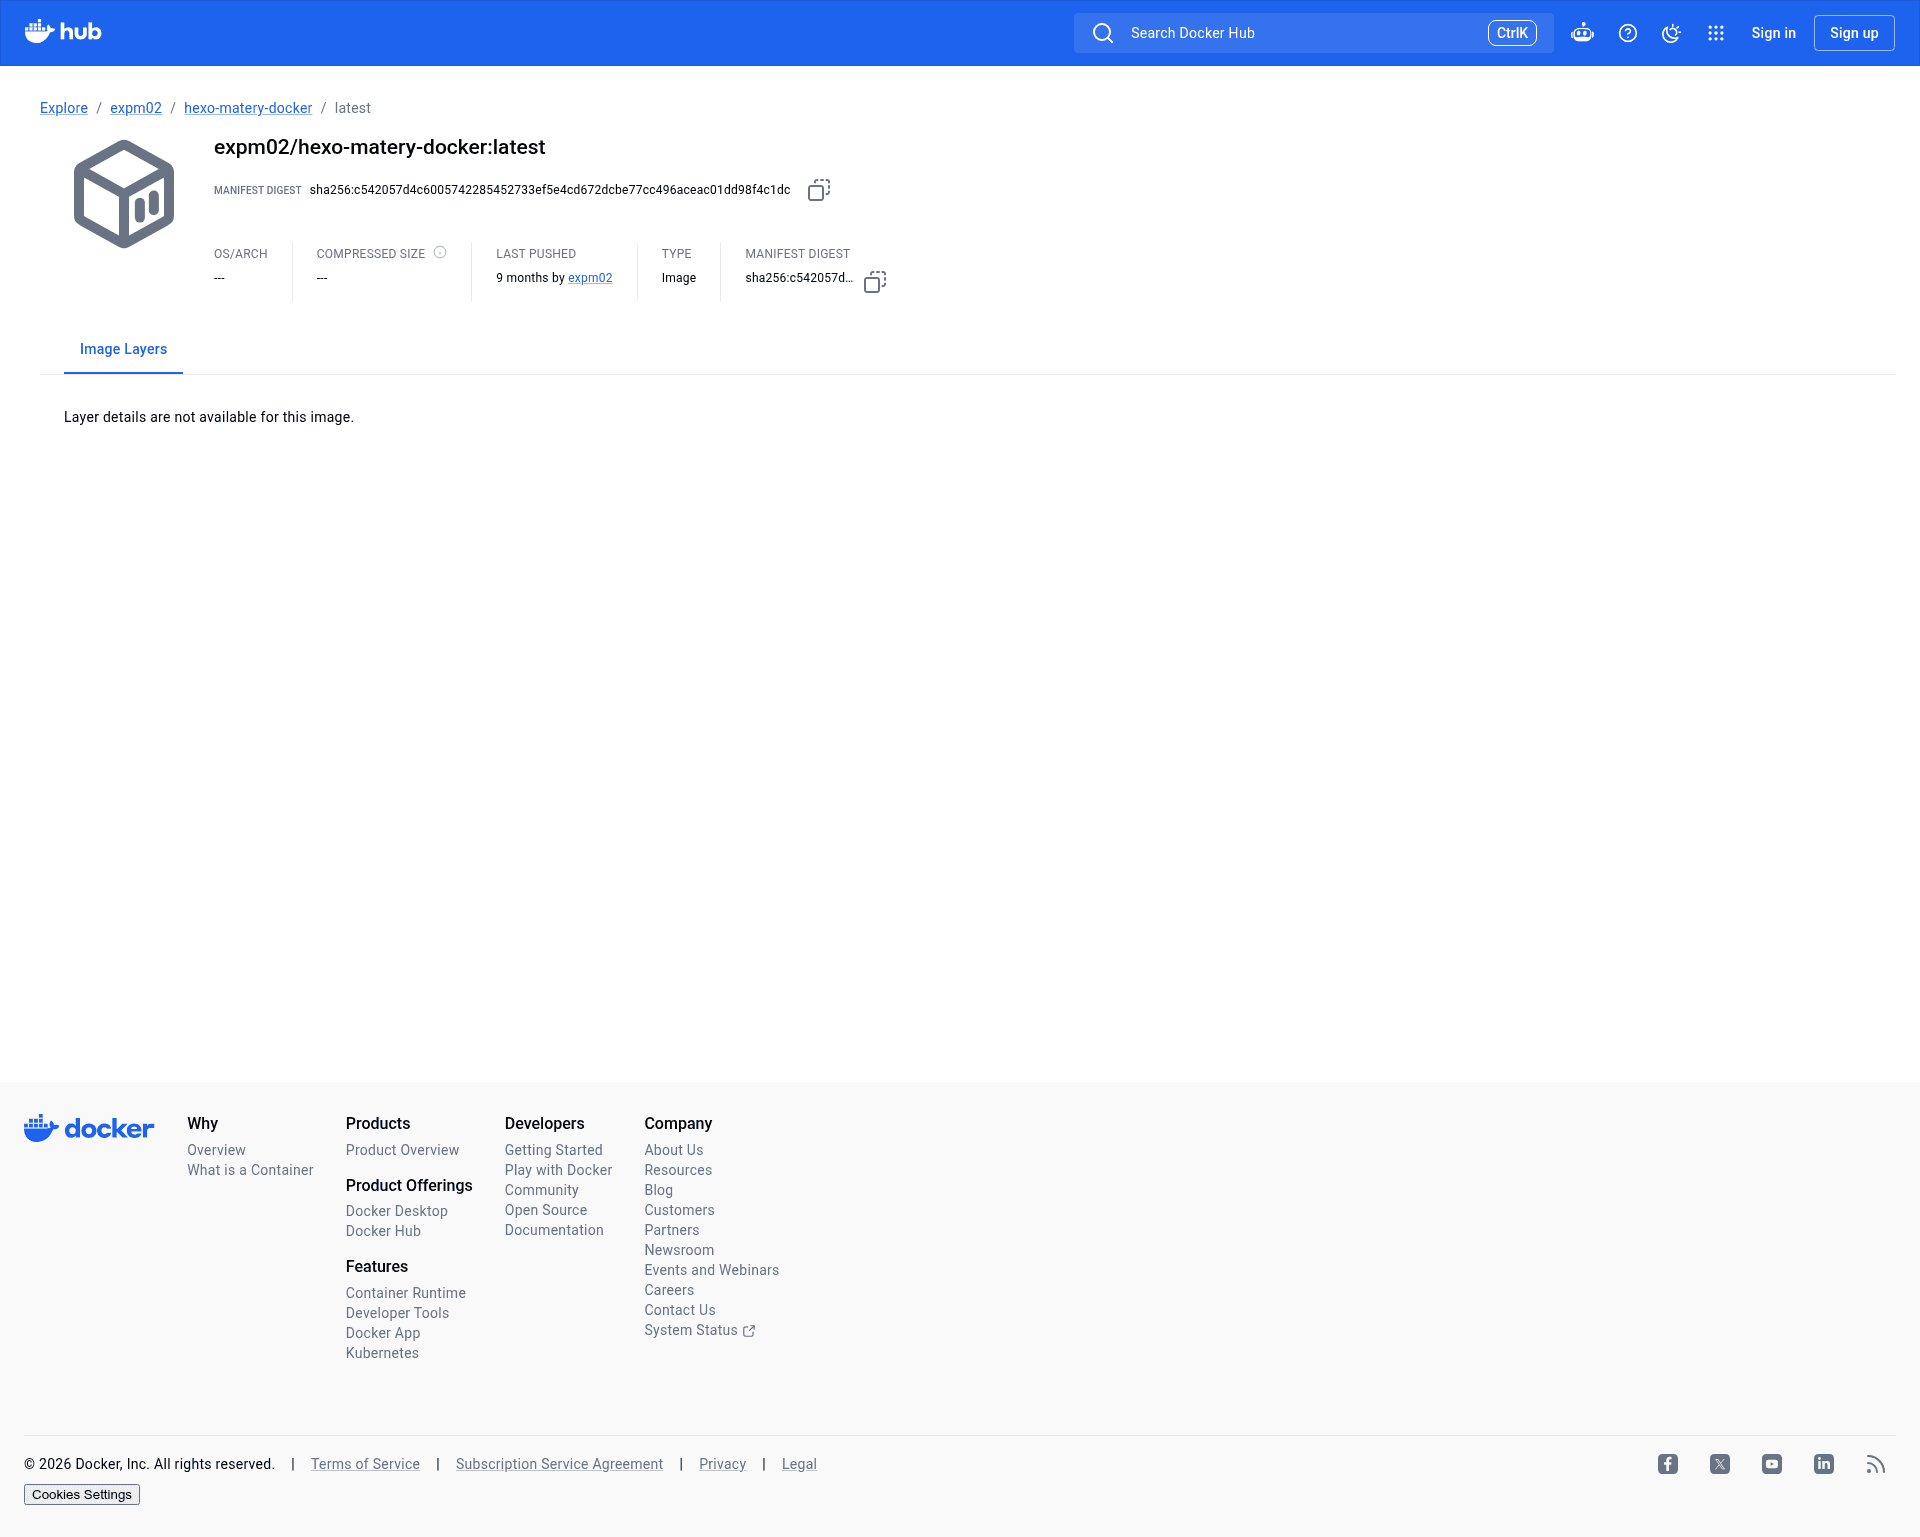Select the Image Layers tab
Image resolution: width=1920 pixels, height=1537 pixels.
123,349
